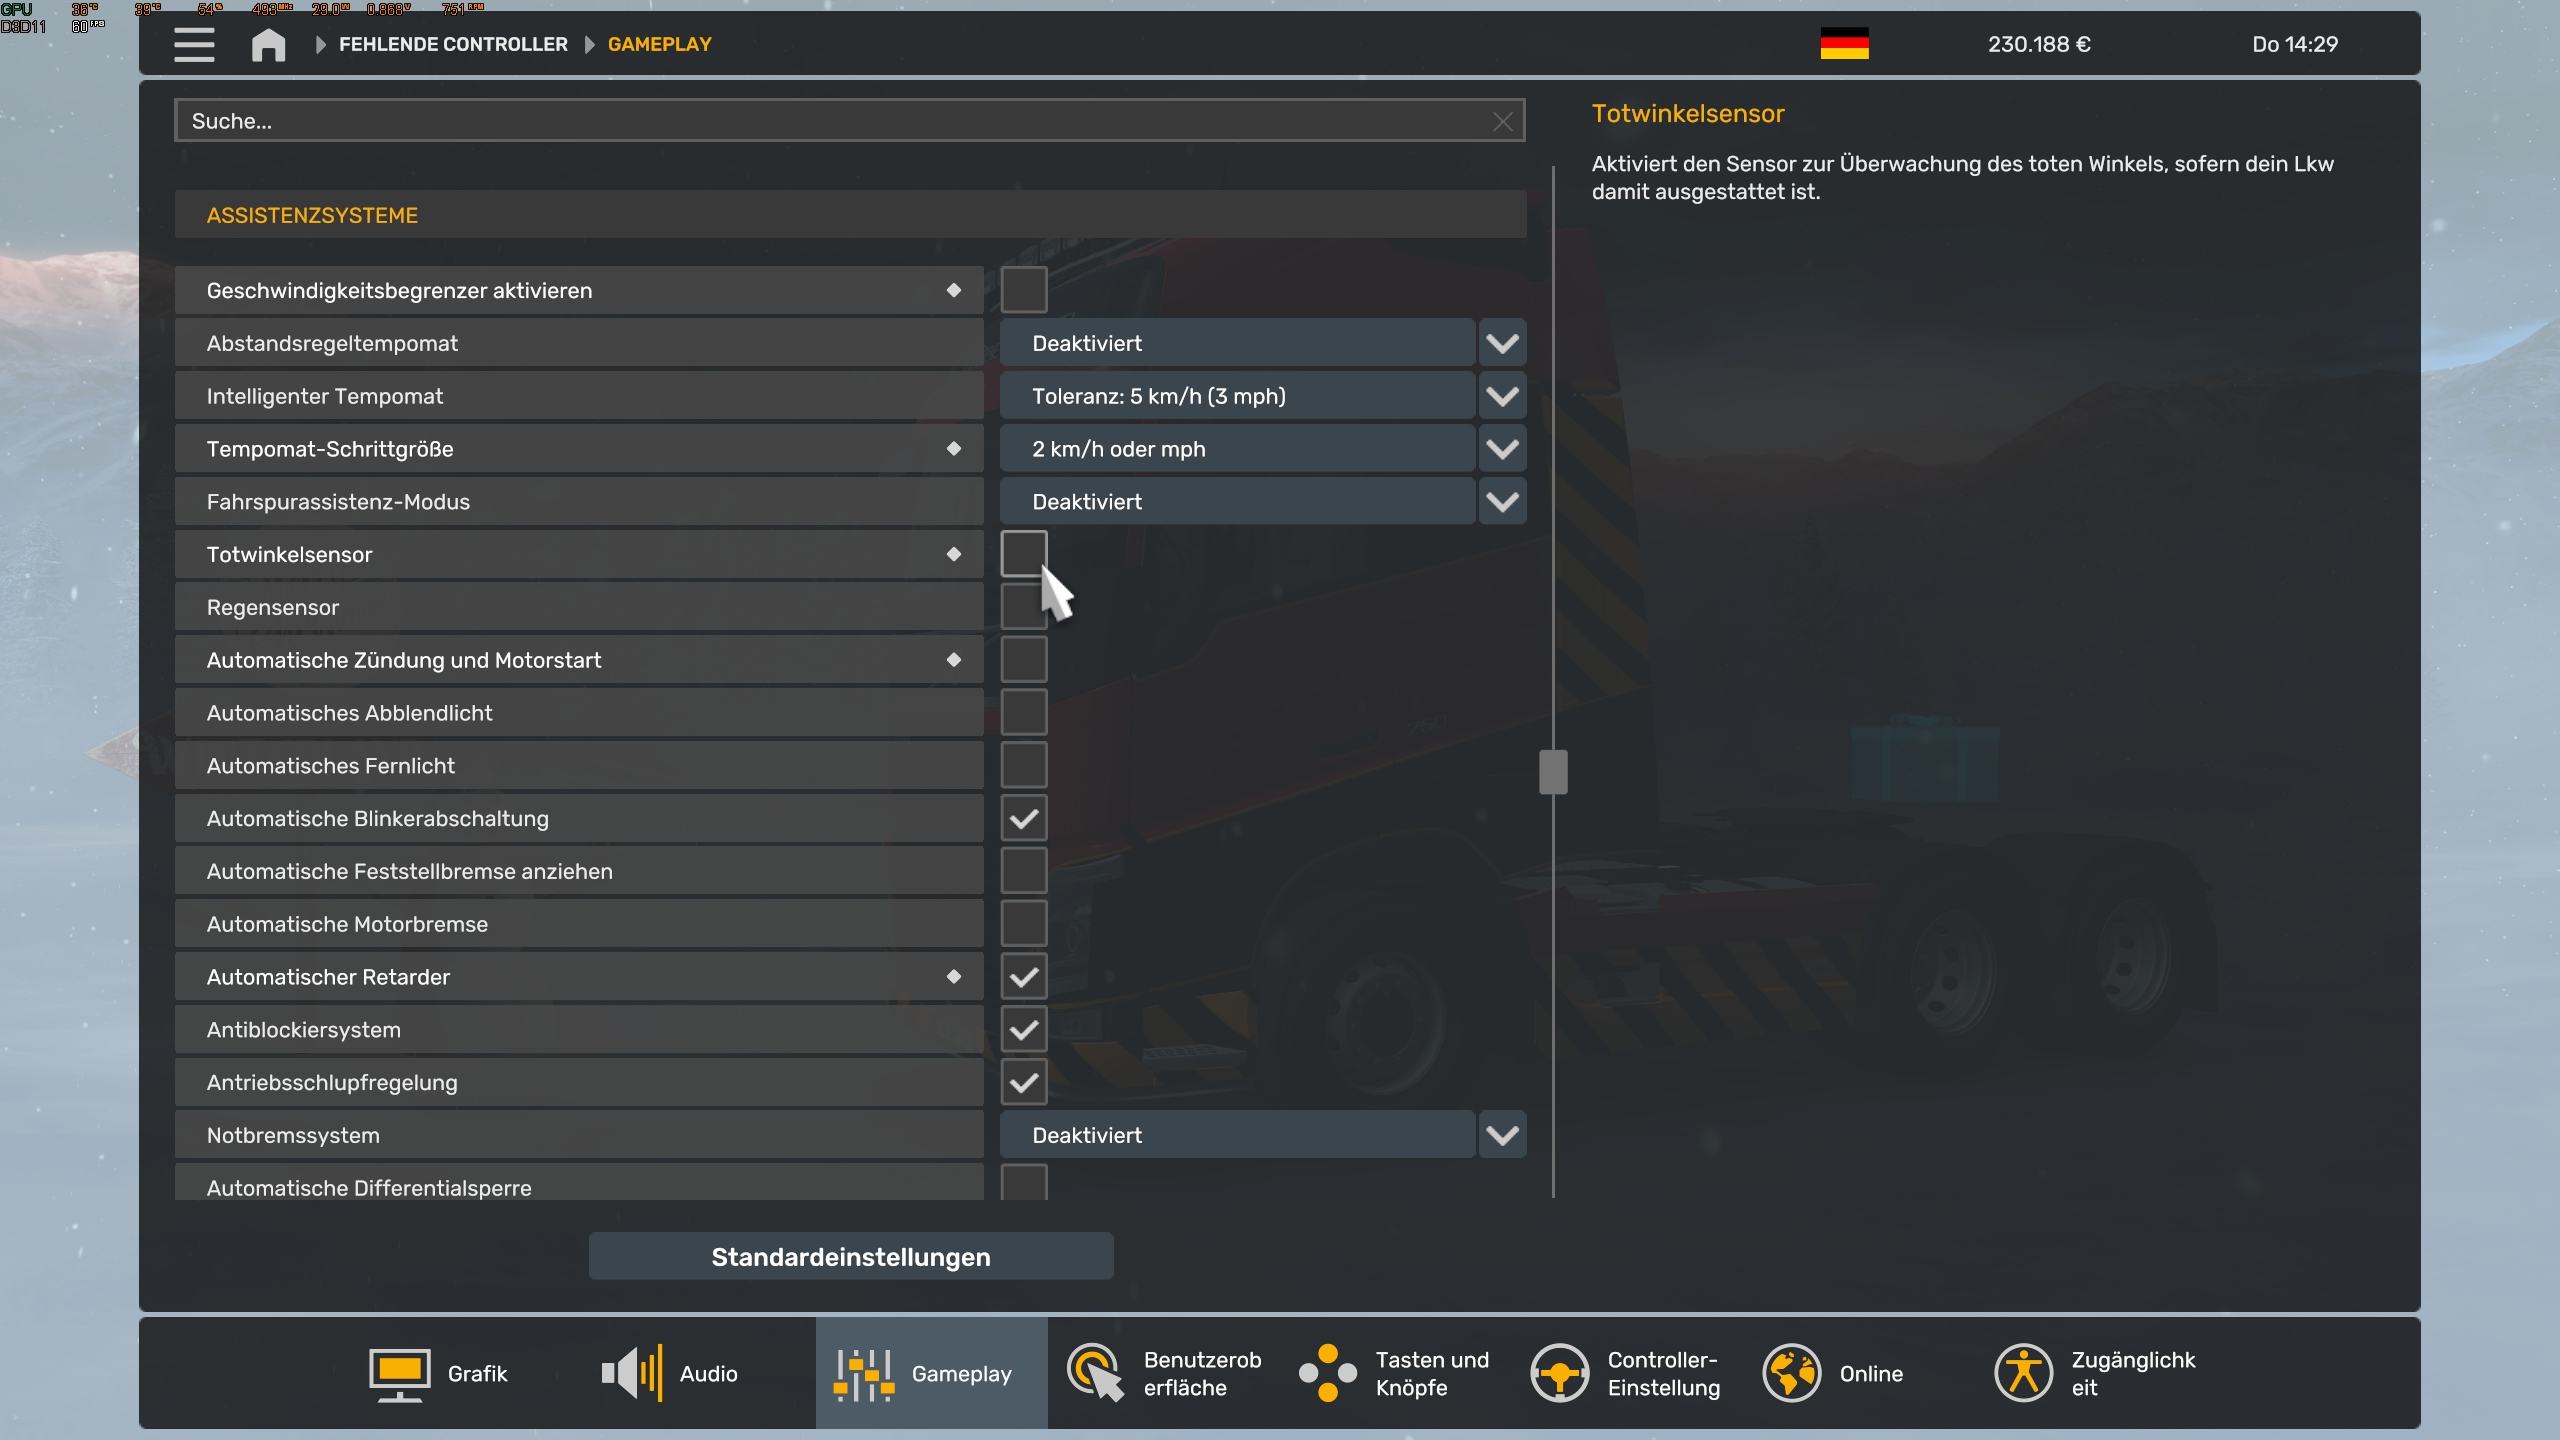Go to Fehlende Controller breadcrumb

point(453,45)
